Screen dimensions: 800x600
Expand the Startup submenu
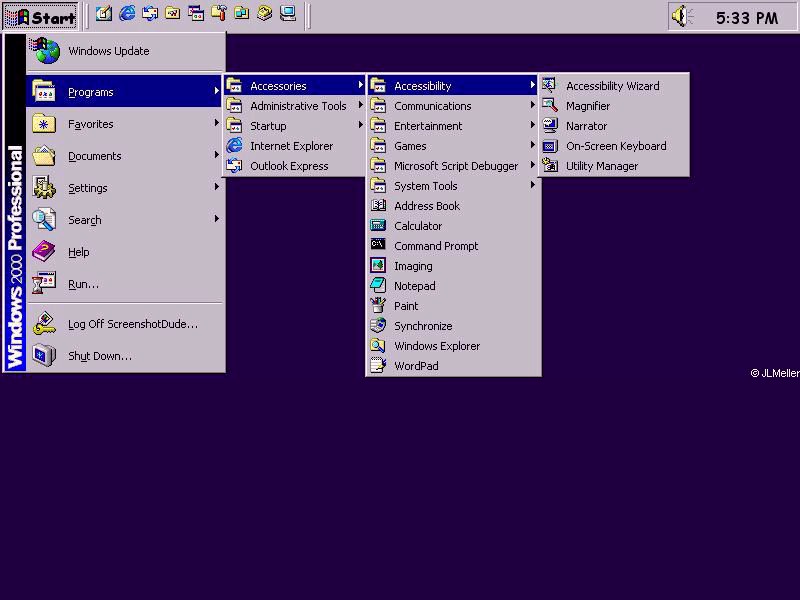294,126
